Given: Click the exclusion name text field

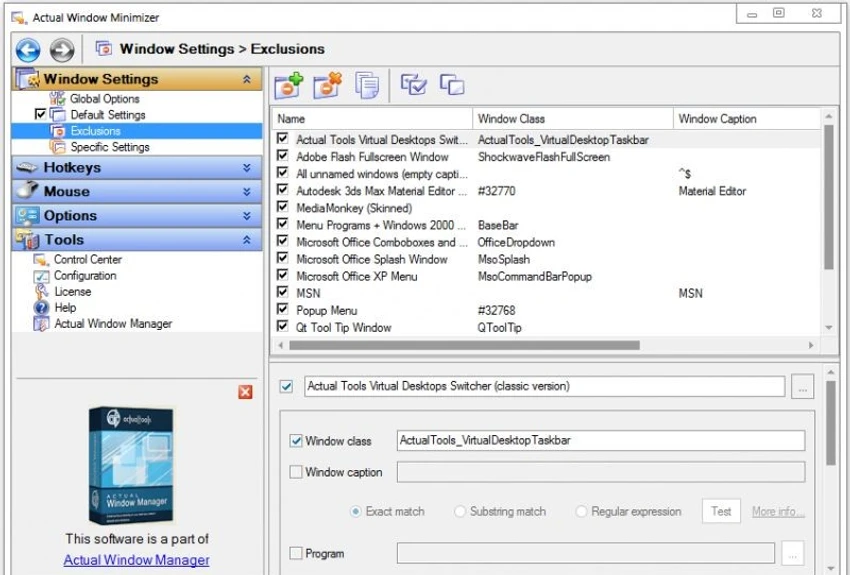Looking at the screenshot, I should [x=544, y=386].
